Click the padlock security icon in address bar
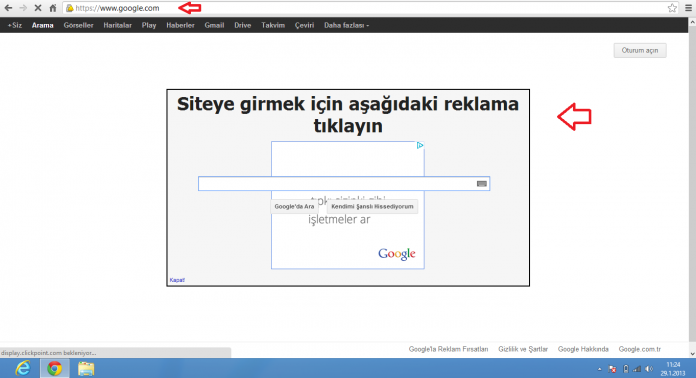696x378 pixels. click(70, 8)
